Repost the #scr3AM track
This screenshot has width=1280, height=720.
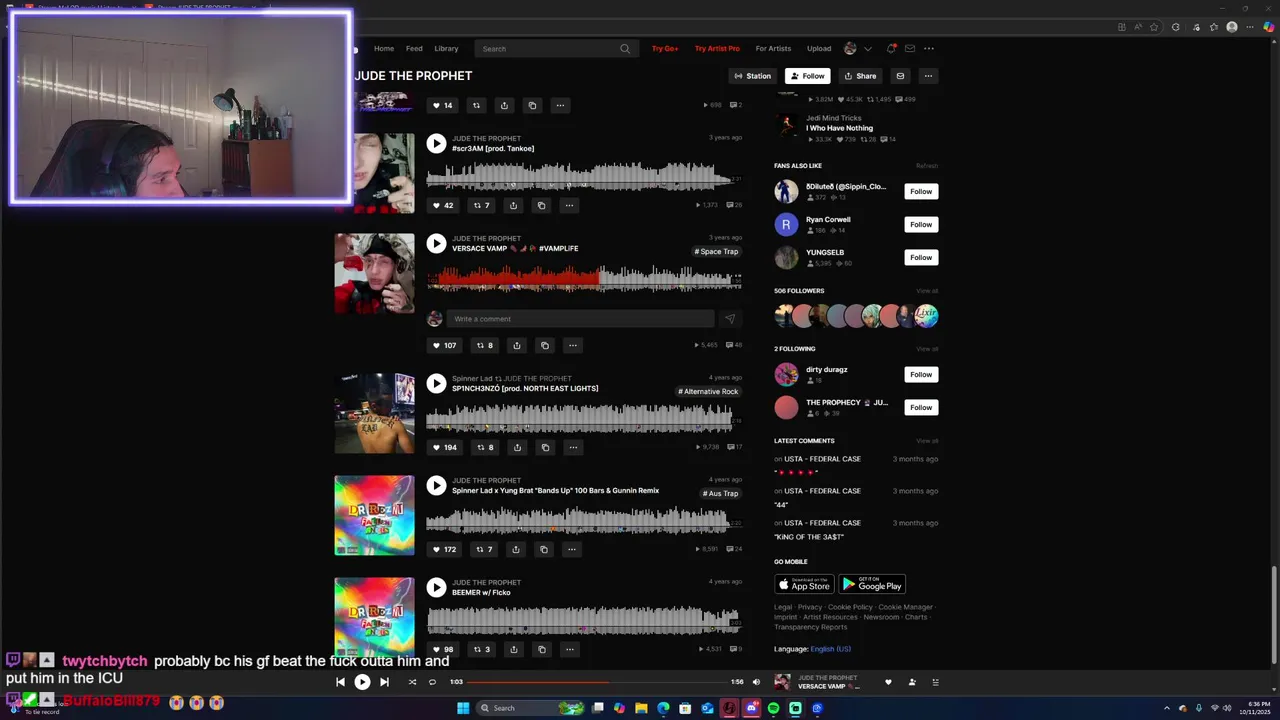(x=481, y=205)
